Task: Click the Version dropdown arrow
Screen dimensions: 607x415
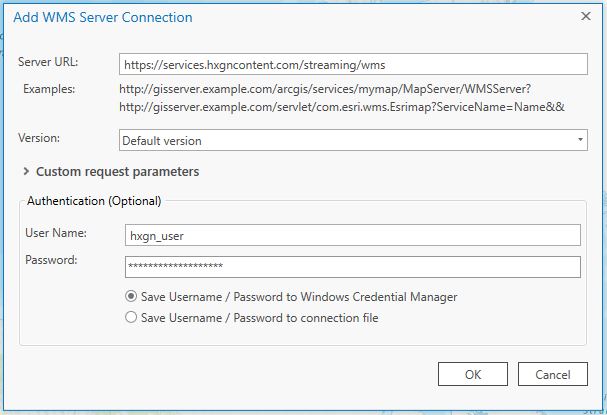Action: tap(581, 141)
